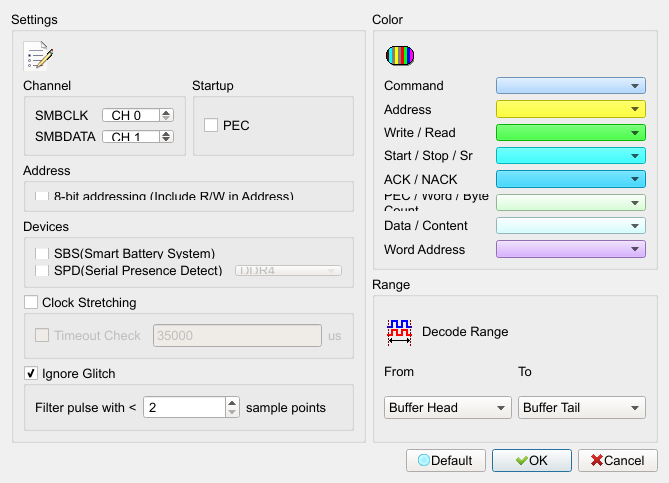Confirm settings with the OK button
This screenshot has width=669, height=483.
(x=532, y=460)
